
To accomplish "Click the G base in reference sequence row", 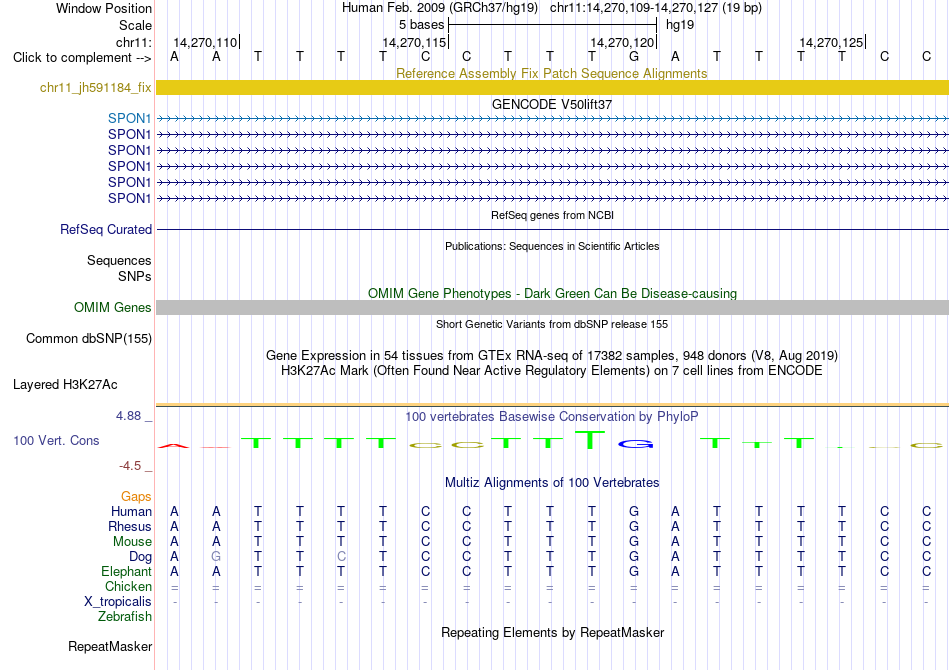I will pos(634,57).
